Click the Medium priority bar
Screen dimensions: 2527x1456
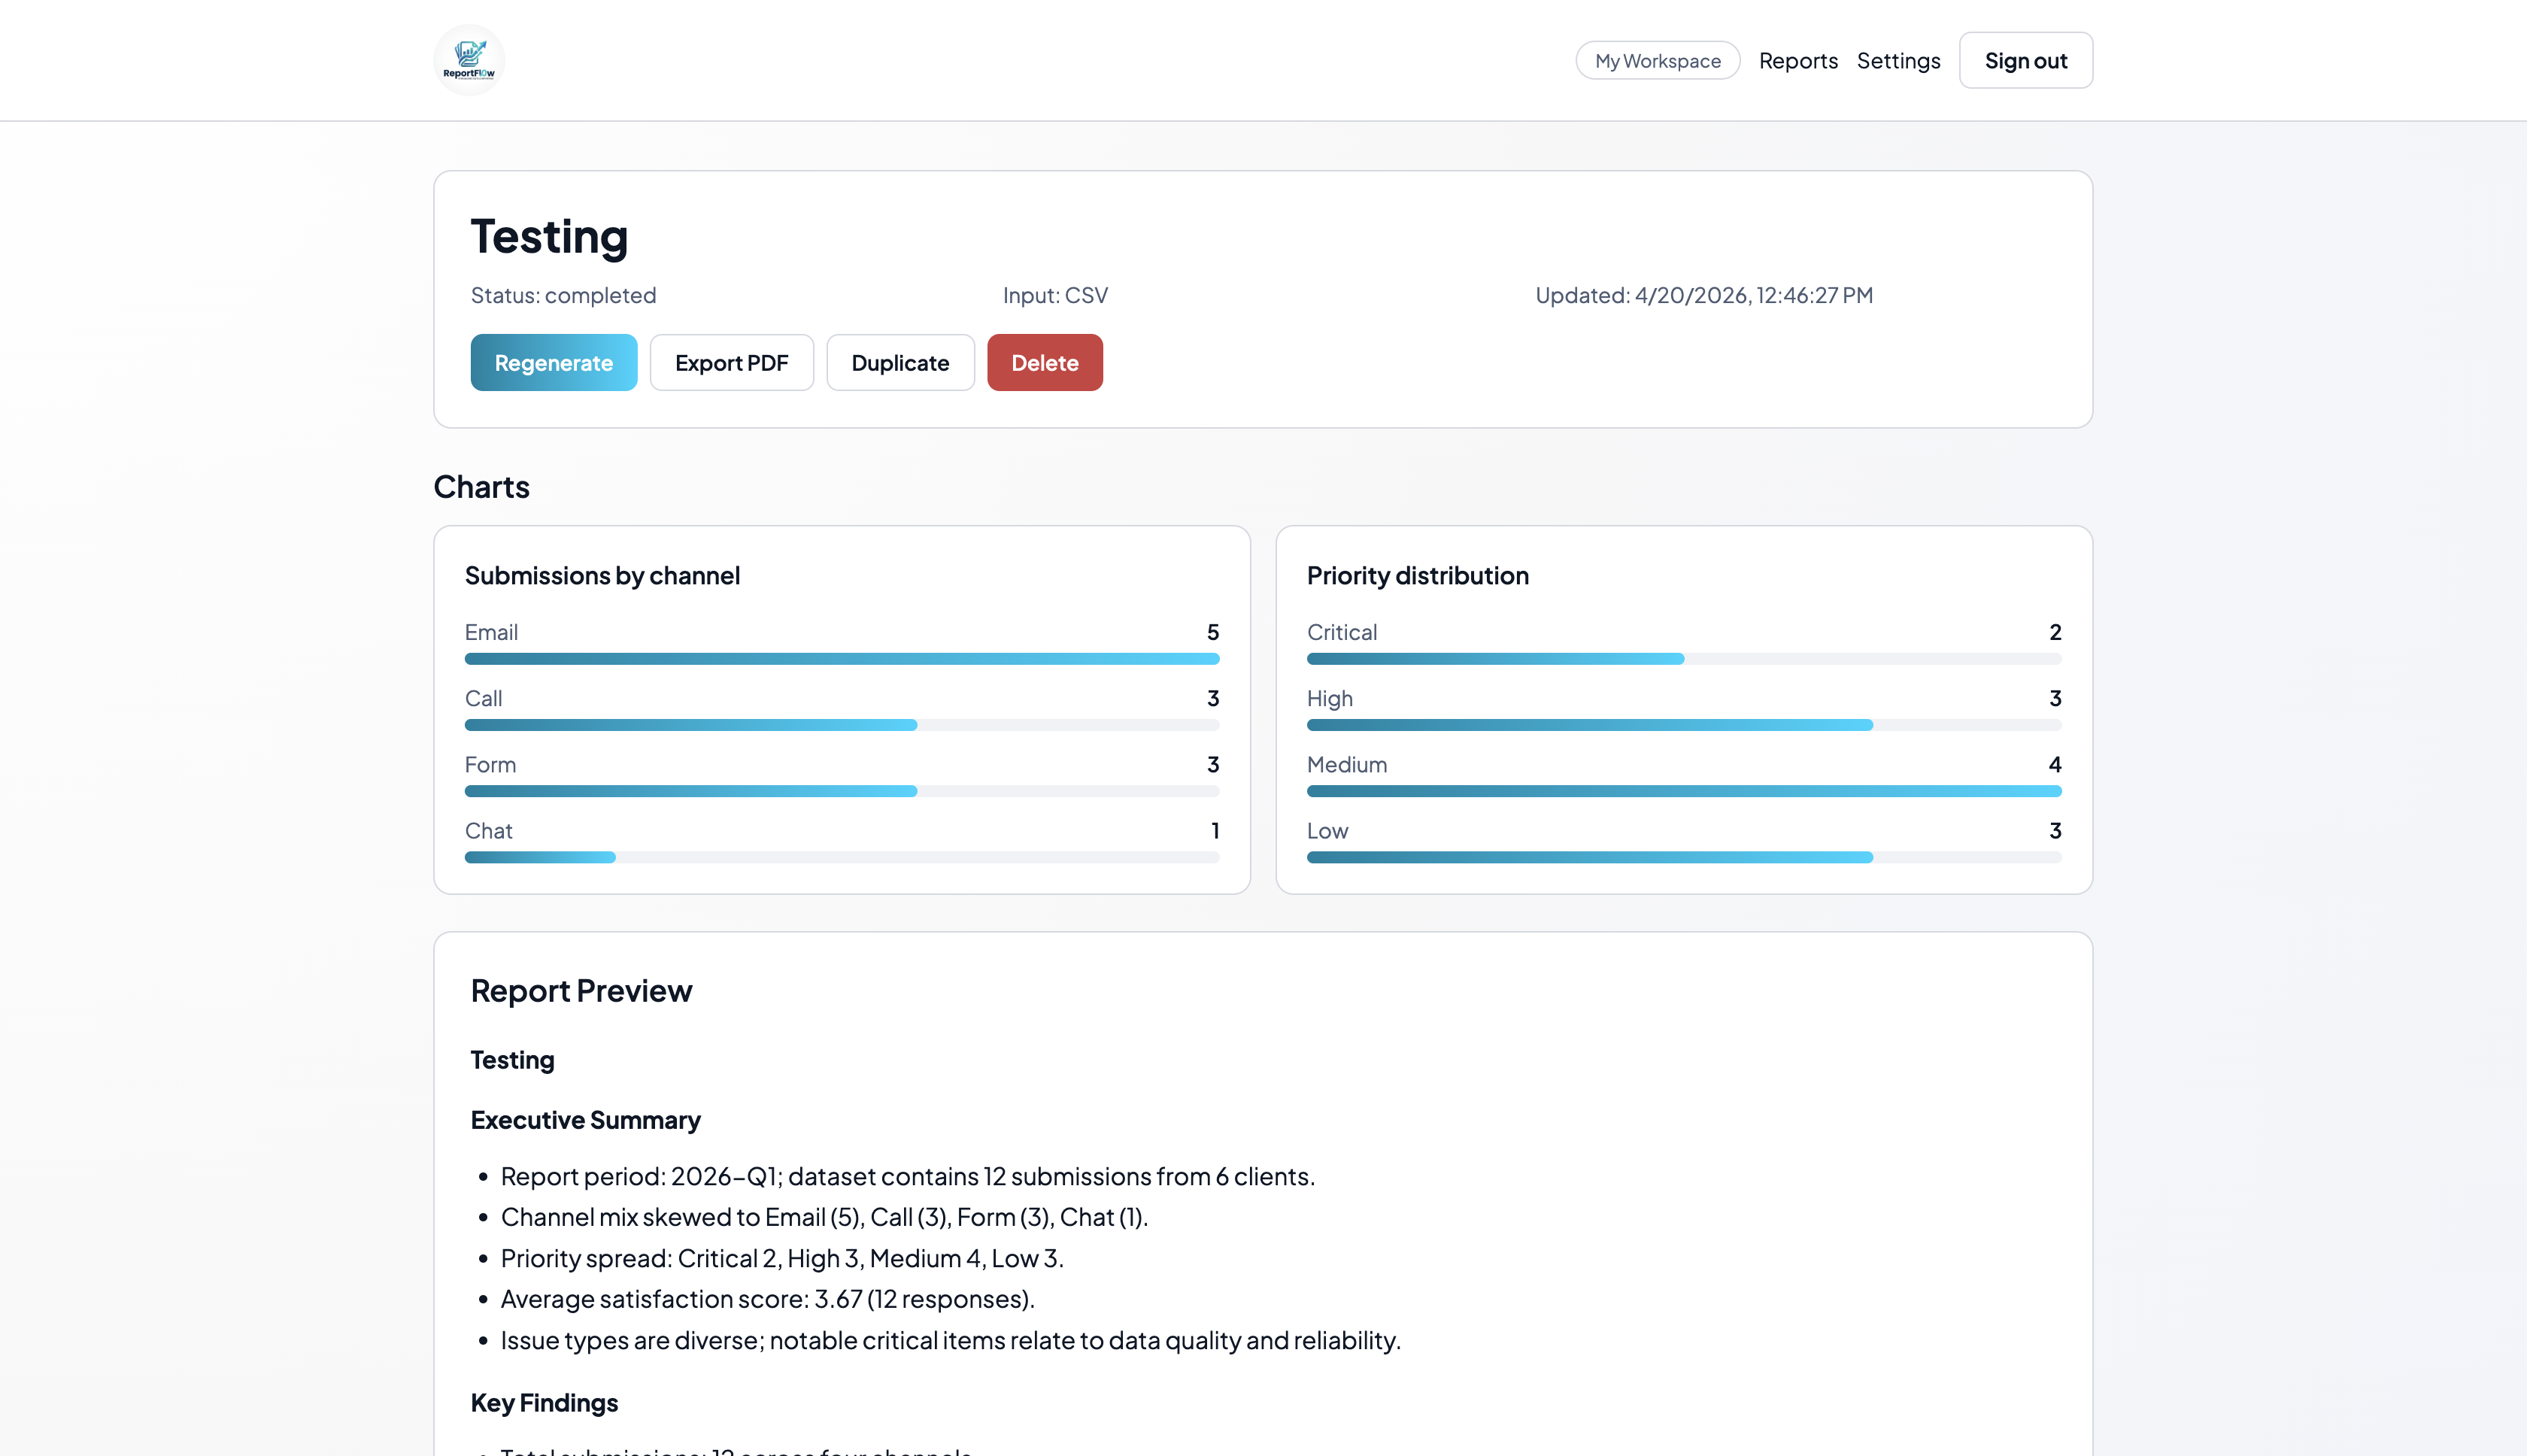(x=1683, y=791)
